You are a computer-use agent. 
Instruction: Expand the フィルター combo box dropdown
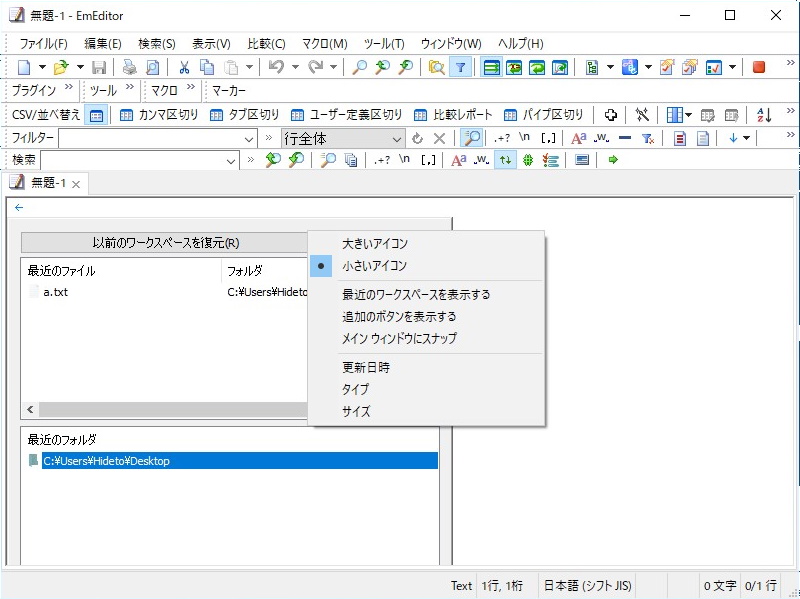248,139
